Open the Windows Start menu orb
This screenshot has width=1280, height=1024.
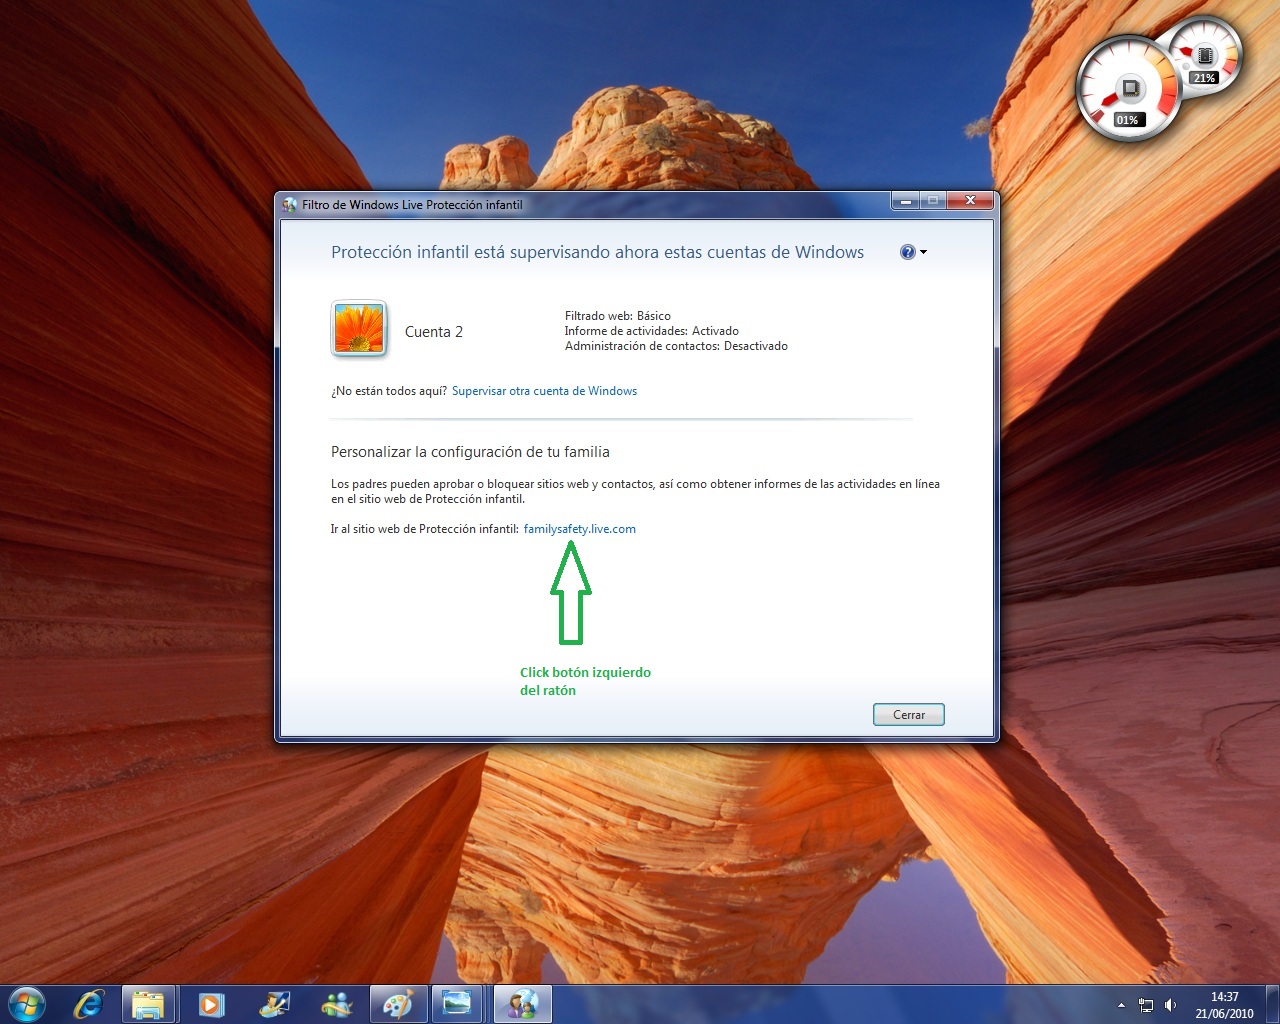coord(27,1004)
